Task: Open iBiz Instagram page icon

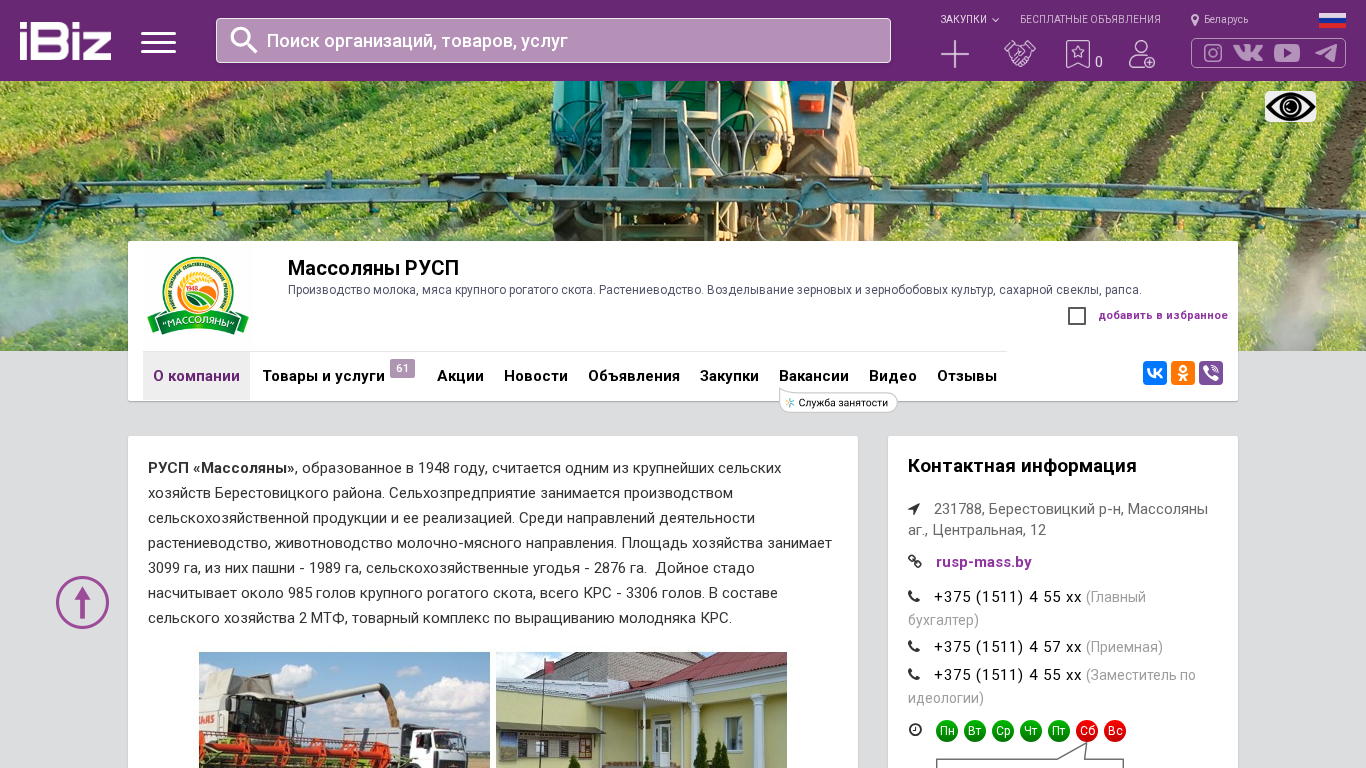Action: pyautogui.click(x=1213, y=53)
